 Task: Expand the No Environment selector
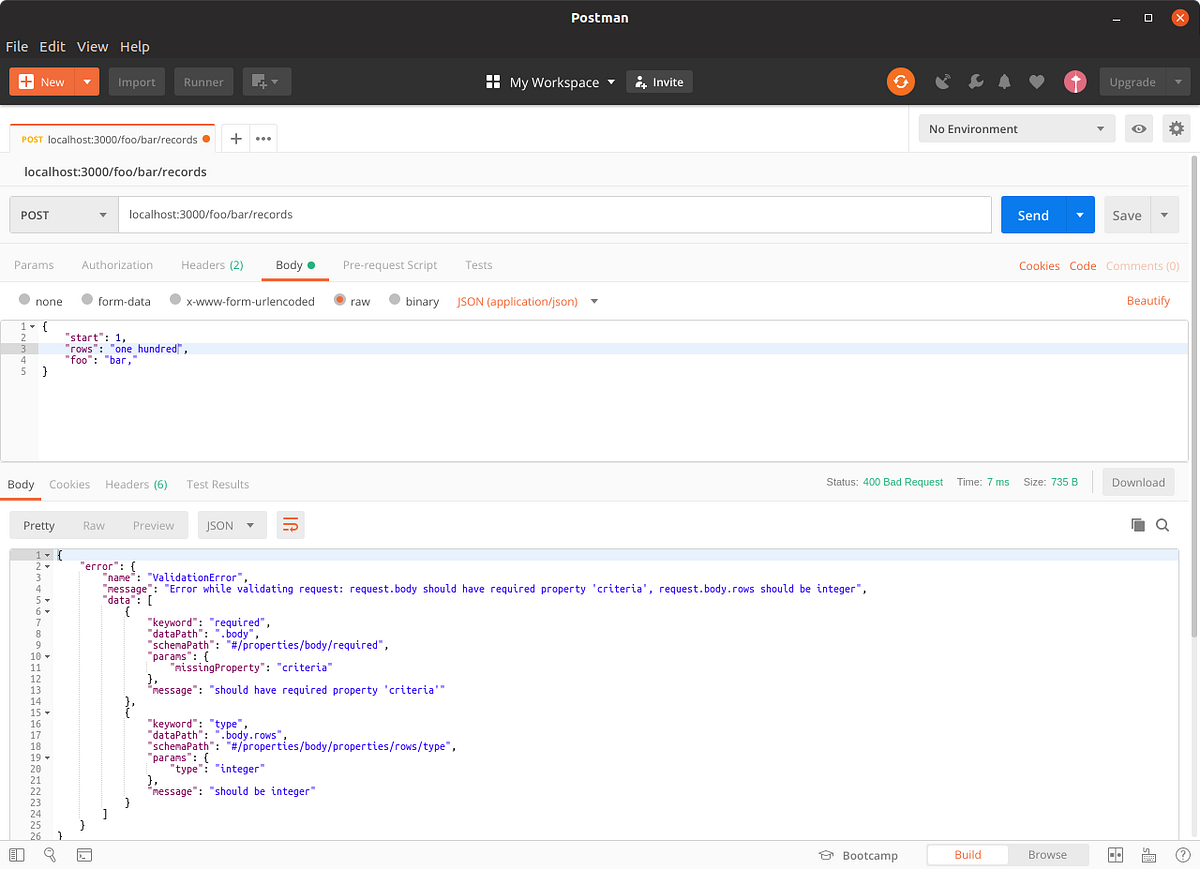1016,129
